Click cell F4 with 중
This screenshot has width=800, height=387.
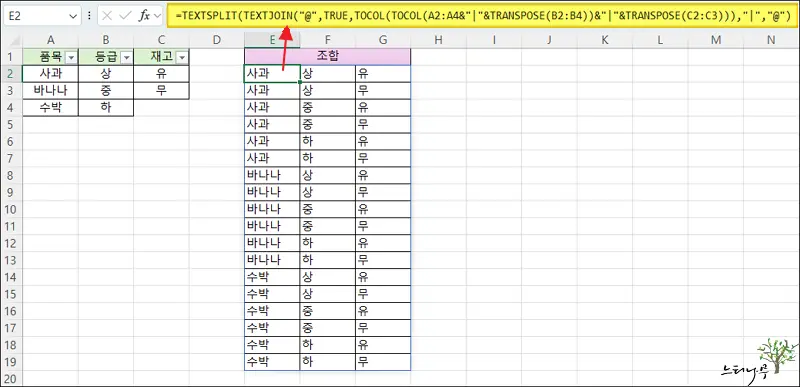tap(328, 108)
